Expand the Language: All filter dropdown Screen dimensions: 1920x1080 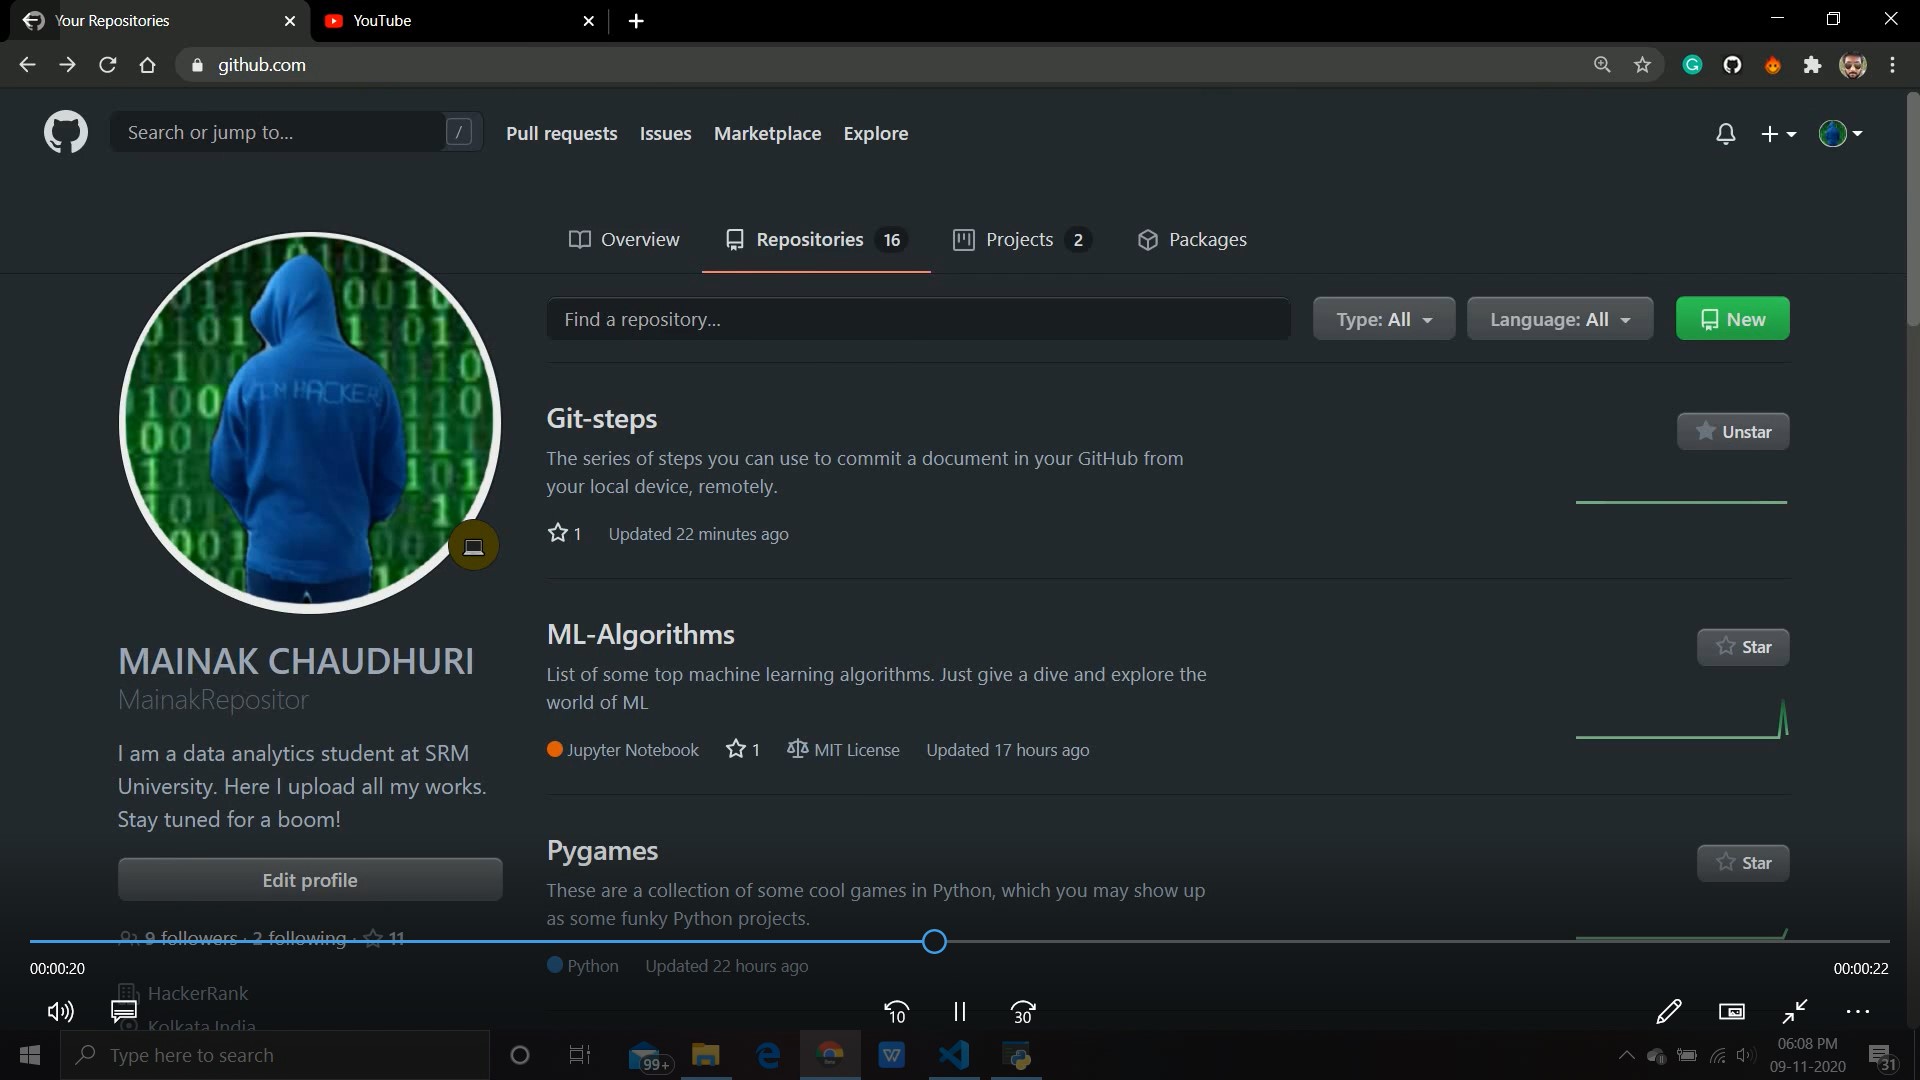pos(1559,320)
